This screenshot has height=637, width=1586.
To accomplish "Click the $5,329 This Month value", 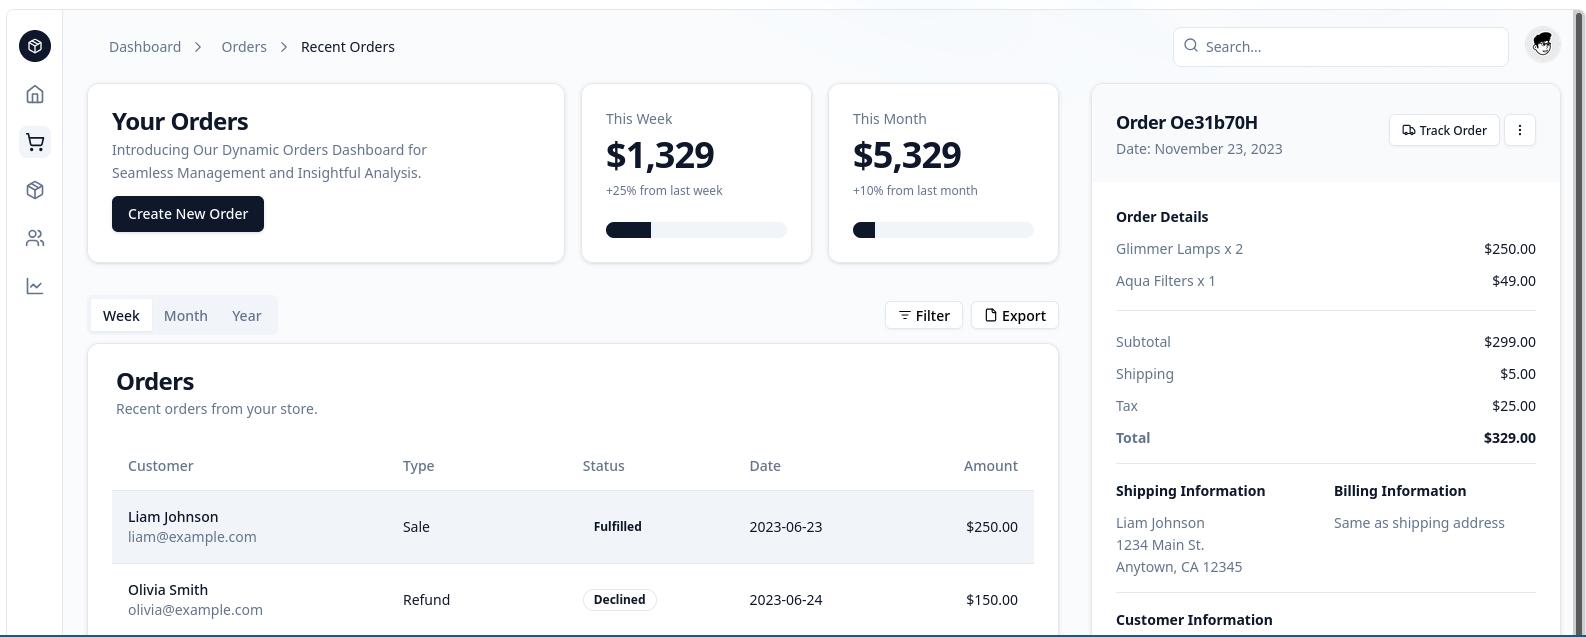I will [x=907, y=155].
